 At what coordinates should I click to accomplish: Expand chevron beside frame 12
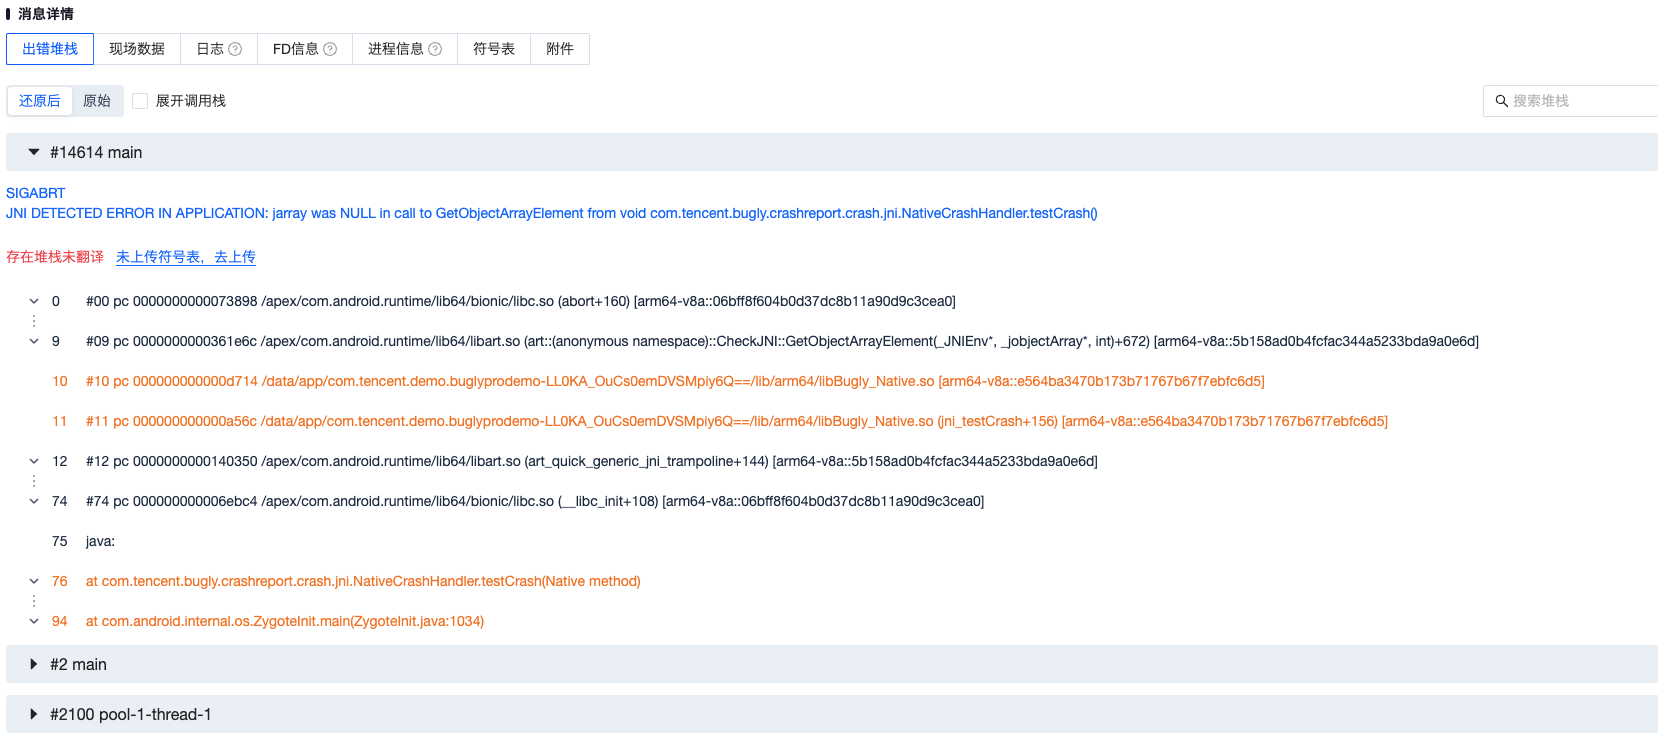34,461
